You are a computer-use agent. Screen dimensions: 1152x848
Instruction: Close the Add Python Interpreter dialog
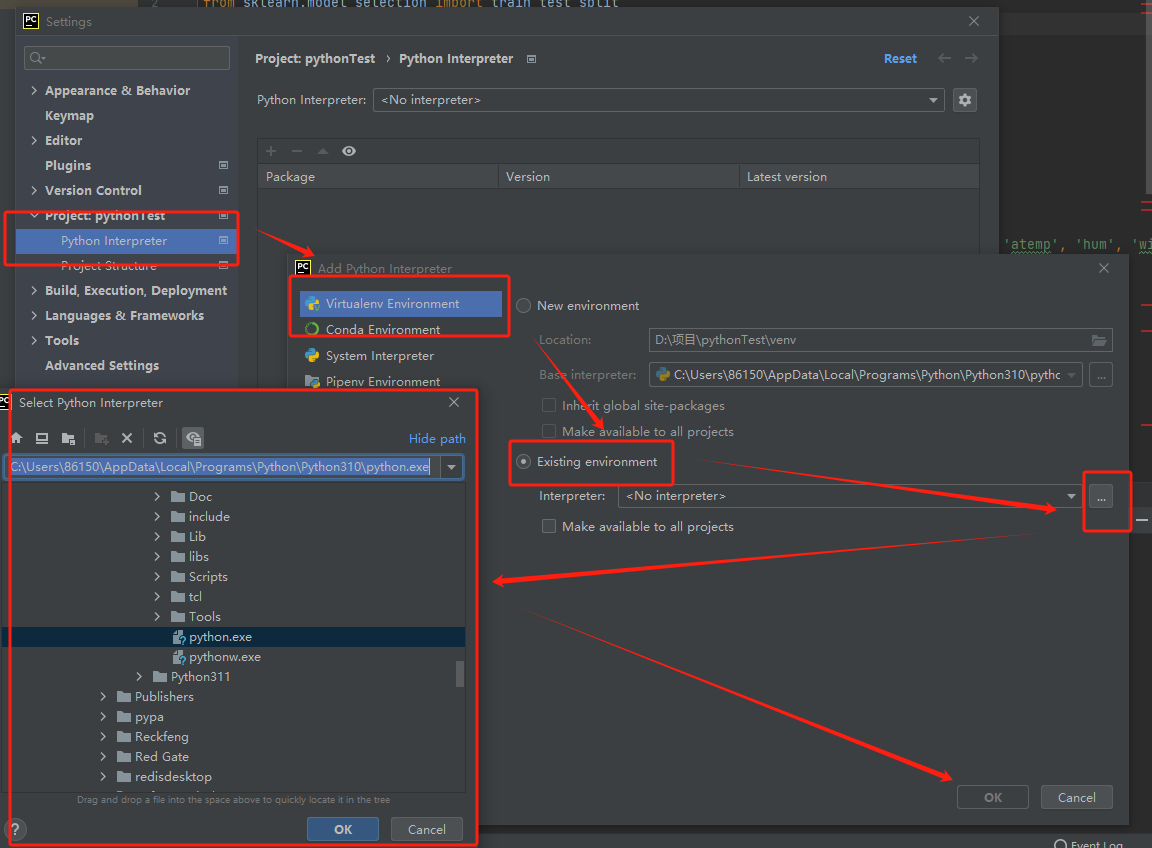coord(1104,268)
